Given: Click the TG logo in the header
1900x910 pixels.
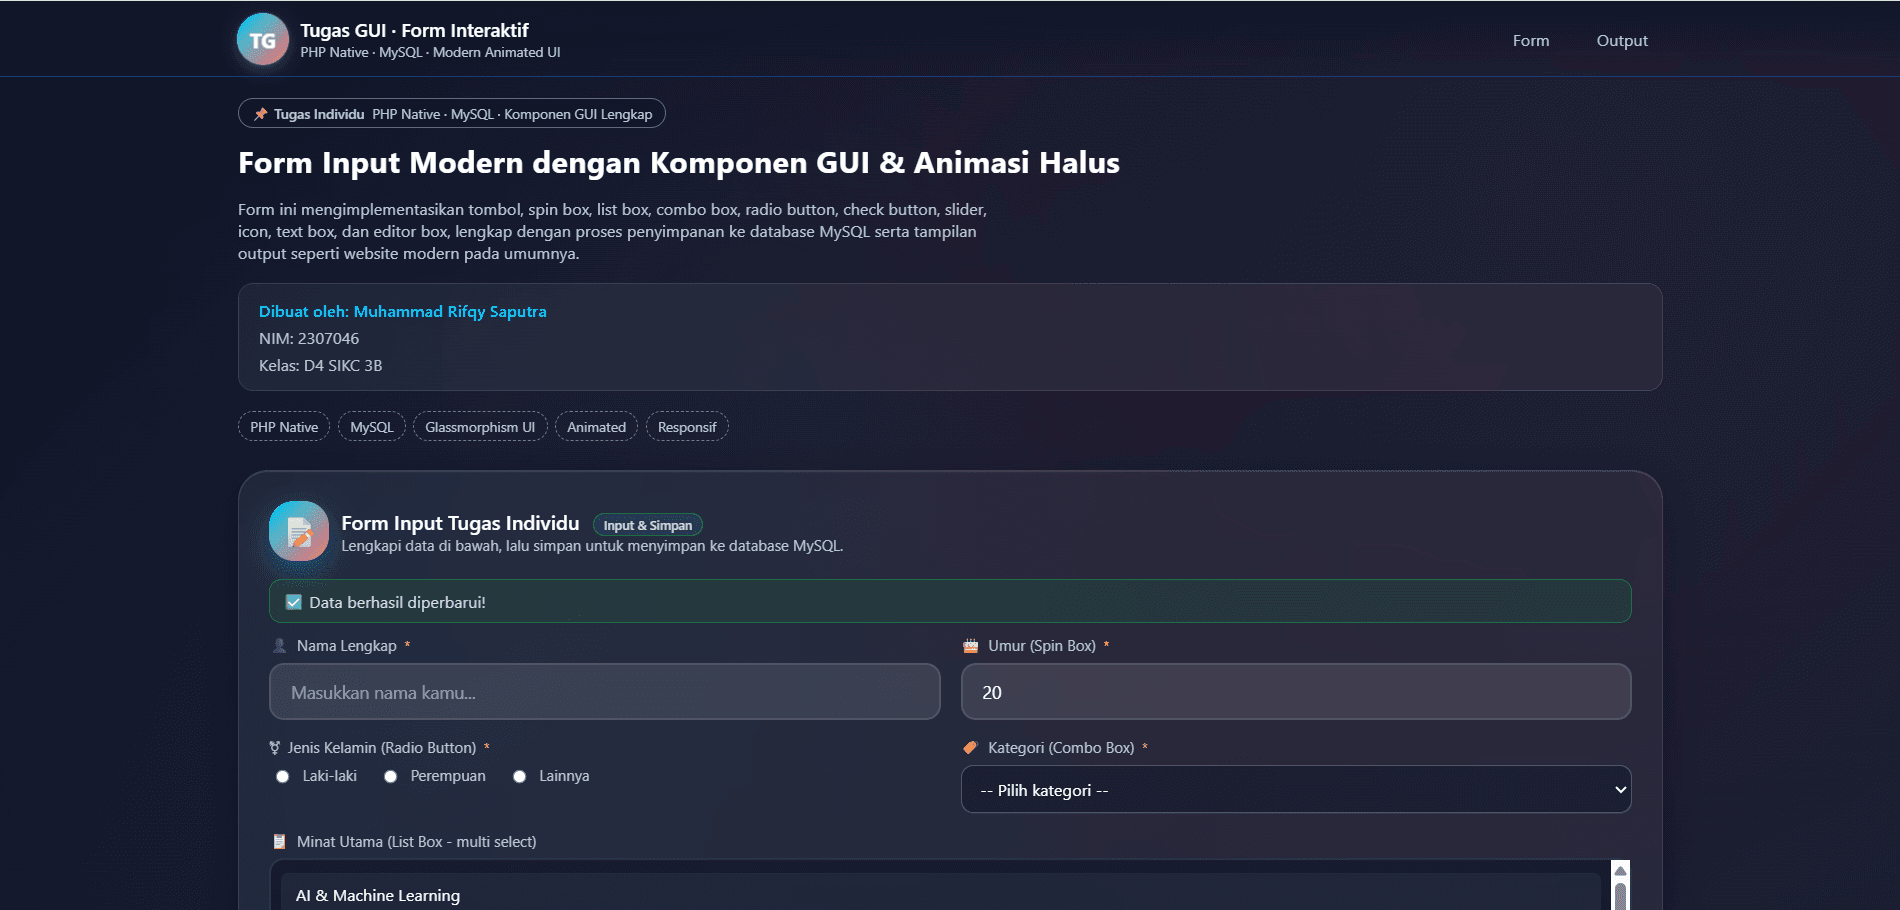Looking at the screenshot, I should click(x=262, y=39).
